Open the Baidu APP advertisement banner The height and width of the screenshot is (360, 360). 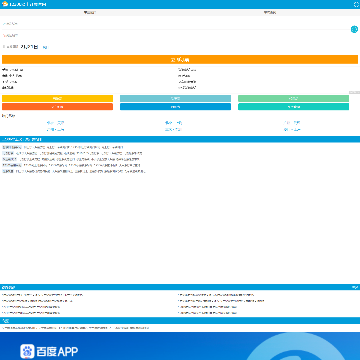(180, 346)
